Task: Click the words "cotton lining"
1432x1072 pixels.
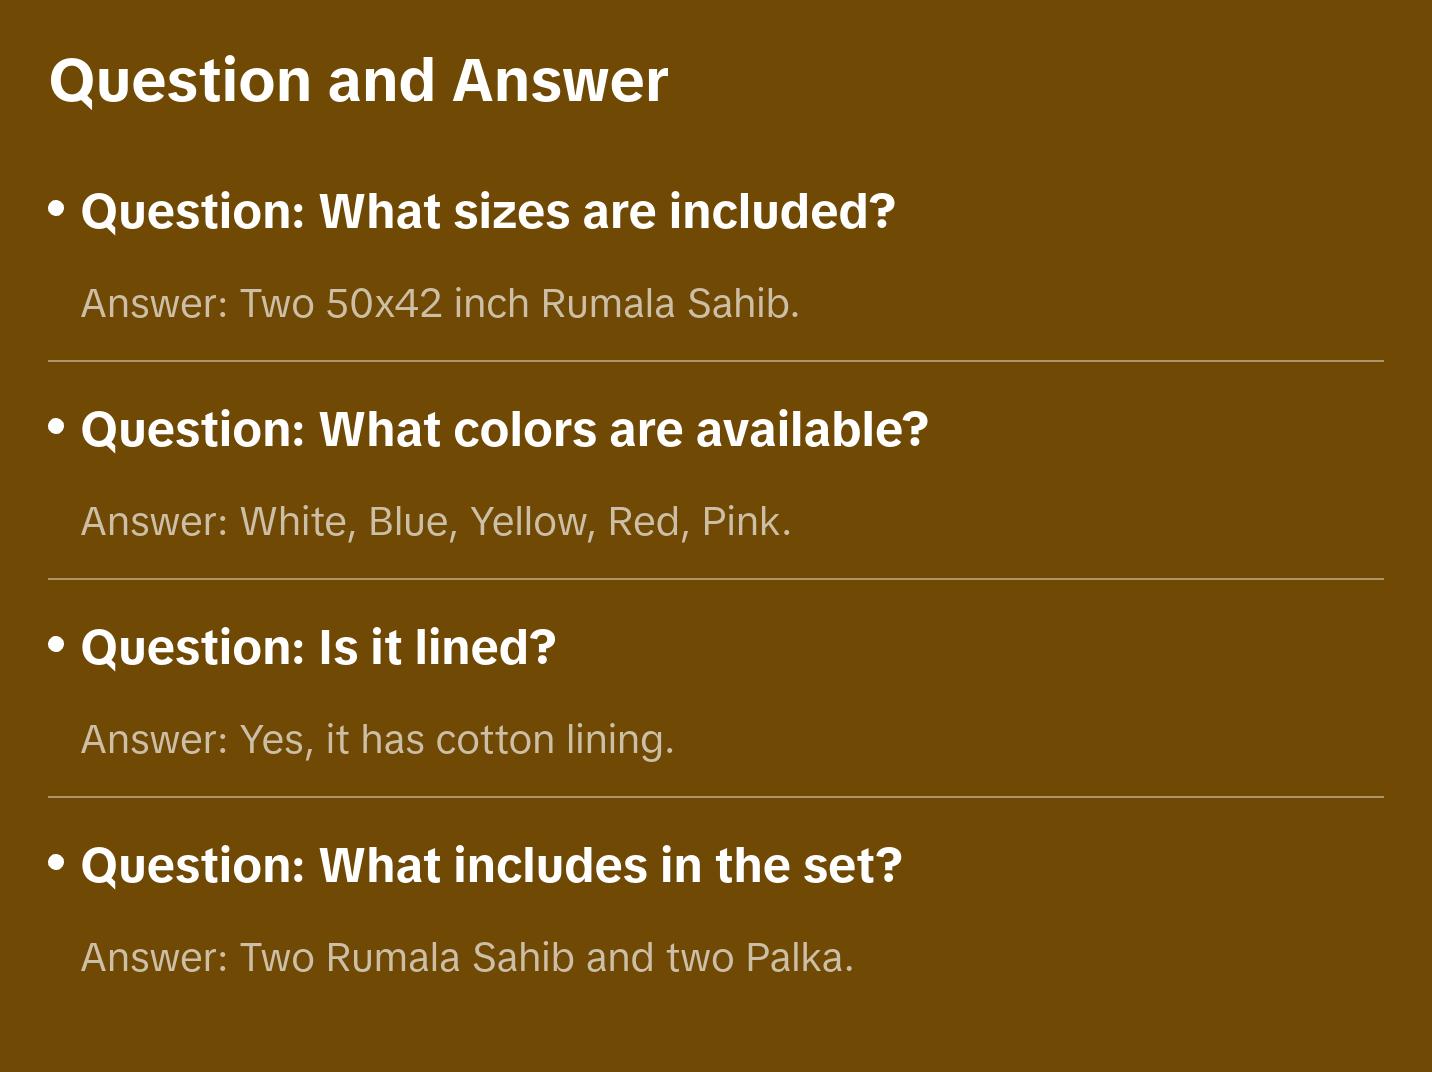Action: click(x=552, y=740)
